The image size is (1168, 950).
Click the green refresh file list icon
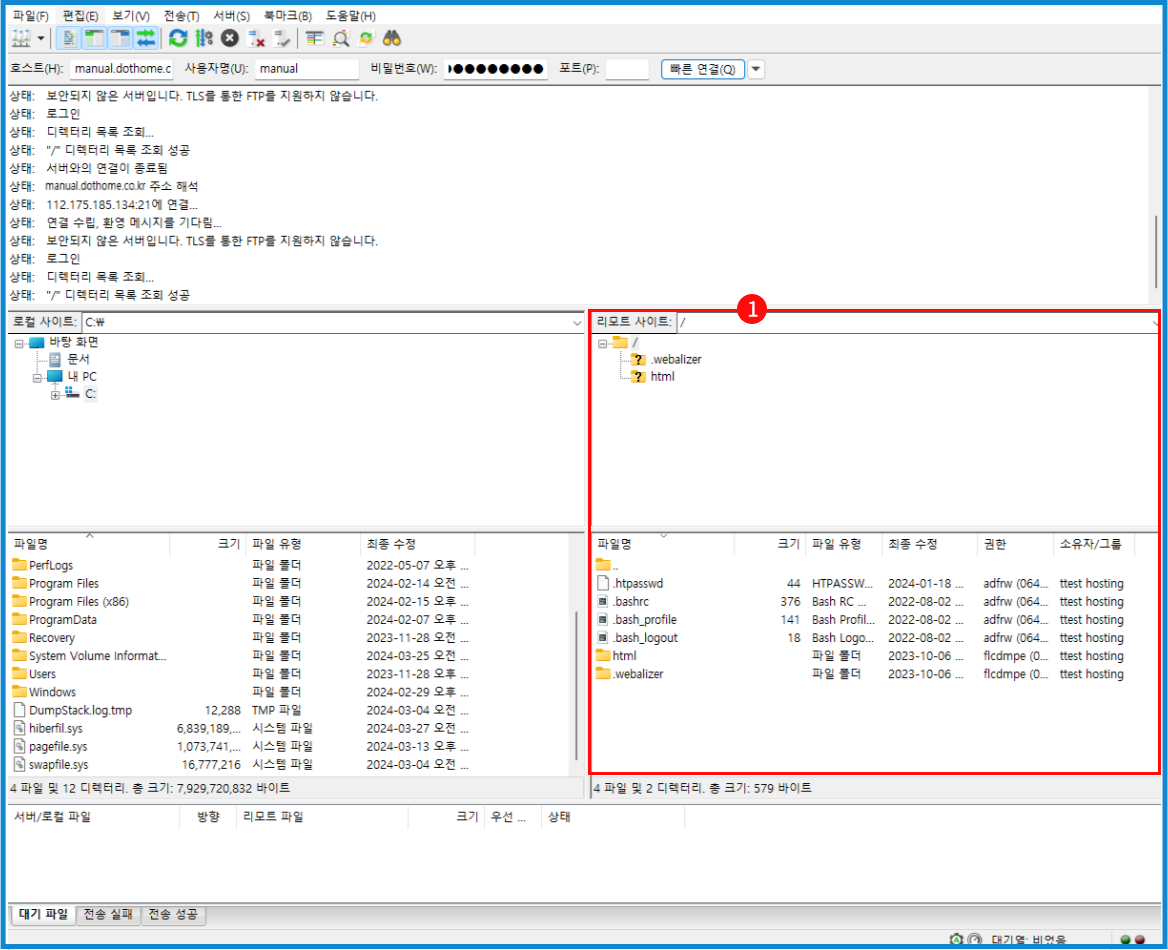point(178,38)
